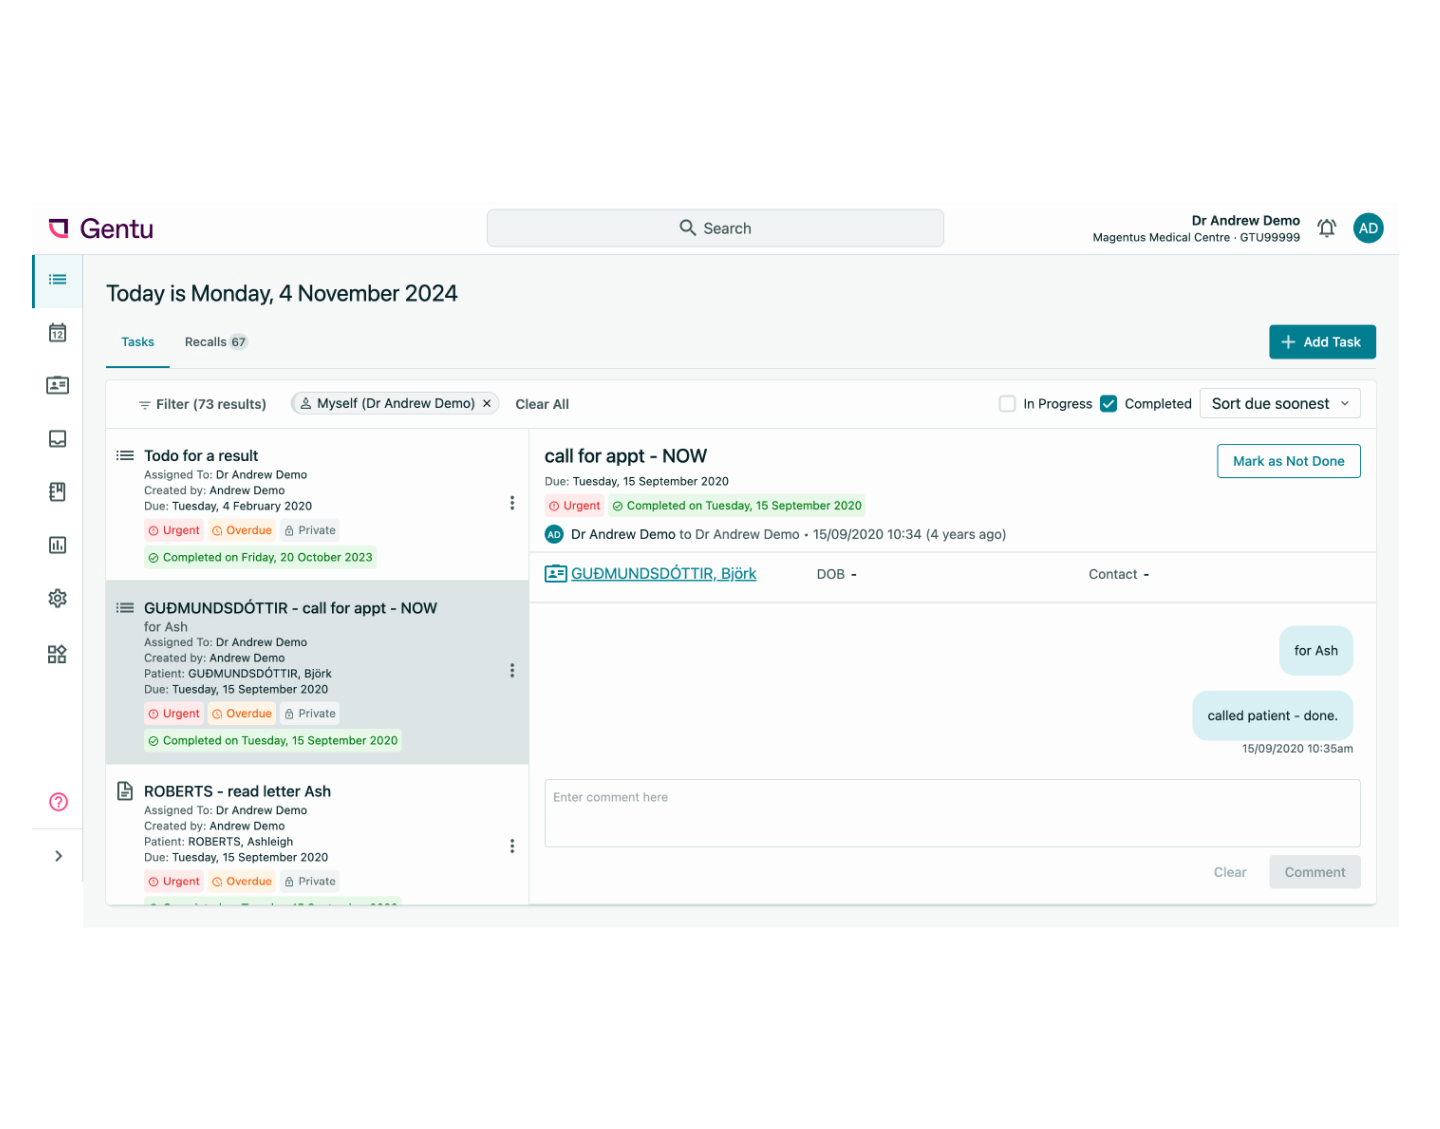The image size is (1440, 1129).
Task: Open the Filter (73 results) options
Action: [x=202, y=404]
